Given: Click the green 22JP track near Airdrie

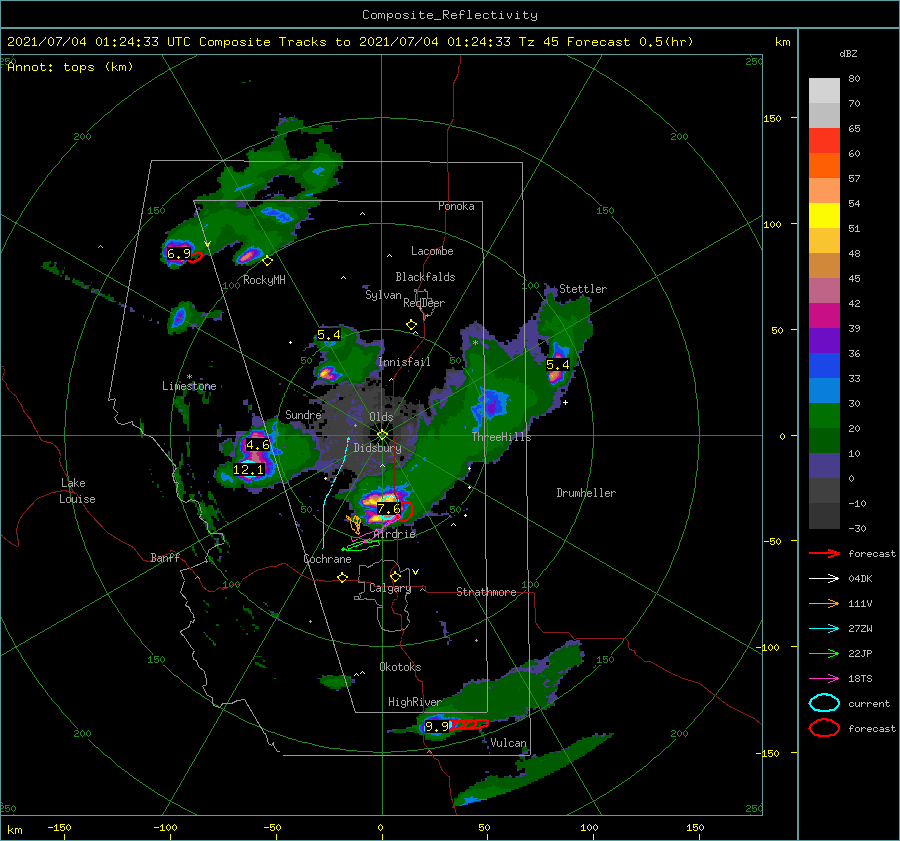Looking at the screenshot, I should coord(360,546).
